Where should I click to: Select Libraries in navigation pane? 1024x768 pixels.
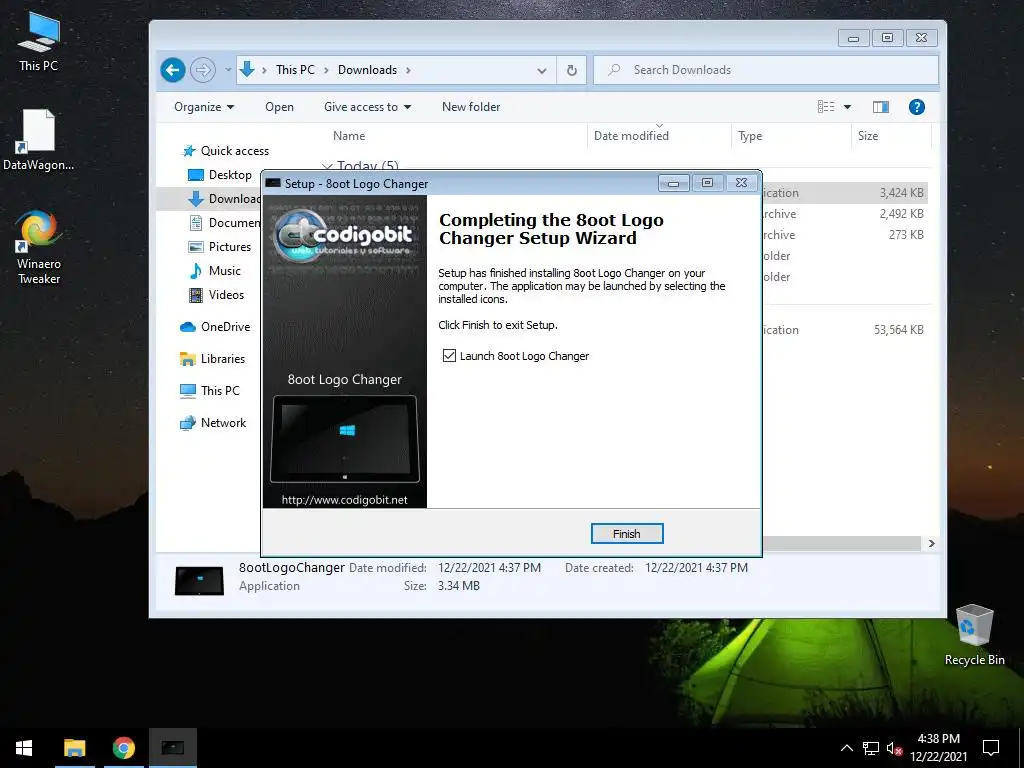click(212, 359)
